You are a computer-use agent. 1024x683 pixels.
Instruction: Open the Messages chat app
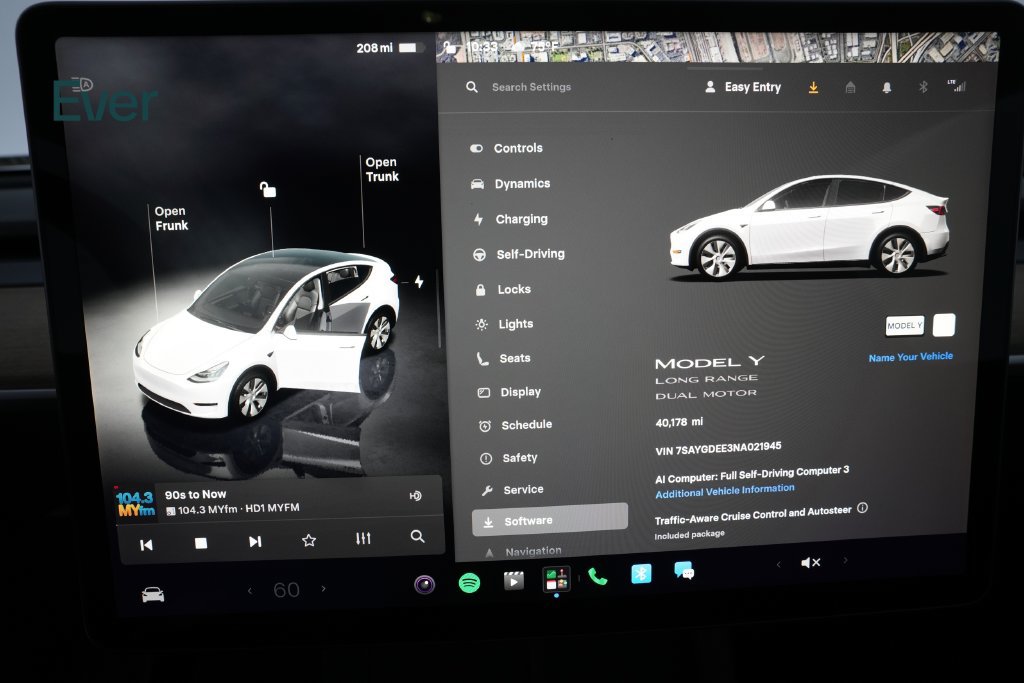coord(684,571)
